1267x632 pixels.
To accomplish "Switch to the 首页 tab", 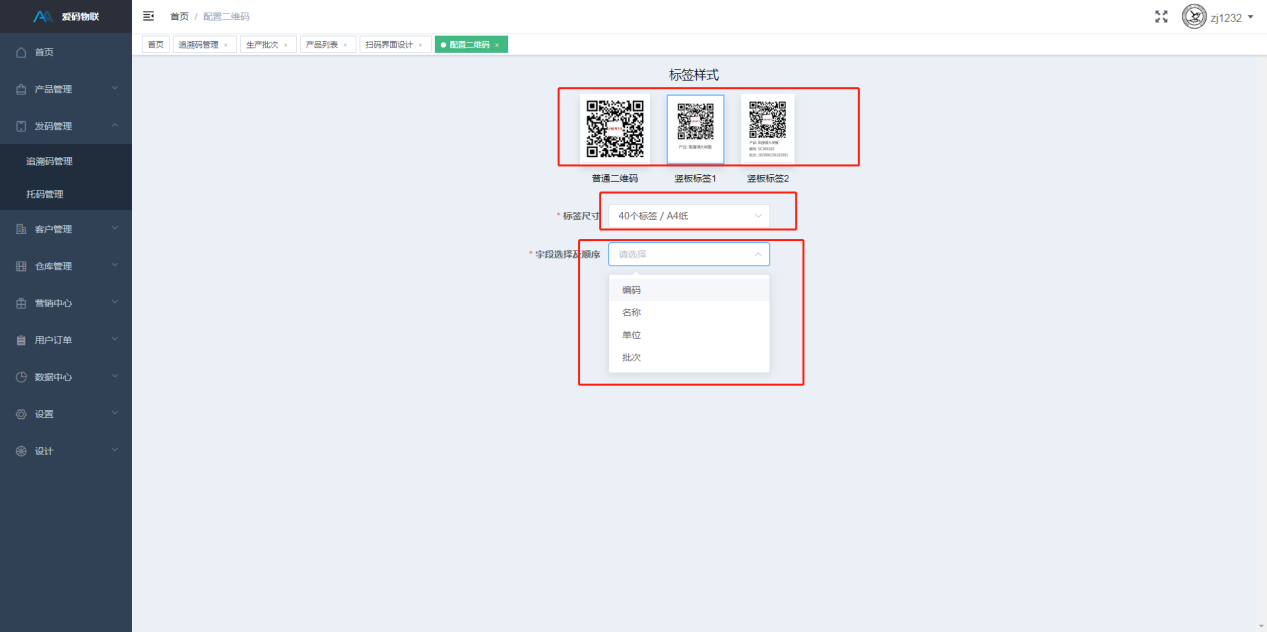I will [155, 45].
